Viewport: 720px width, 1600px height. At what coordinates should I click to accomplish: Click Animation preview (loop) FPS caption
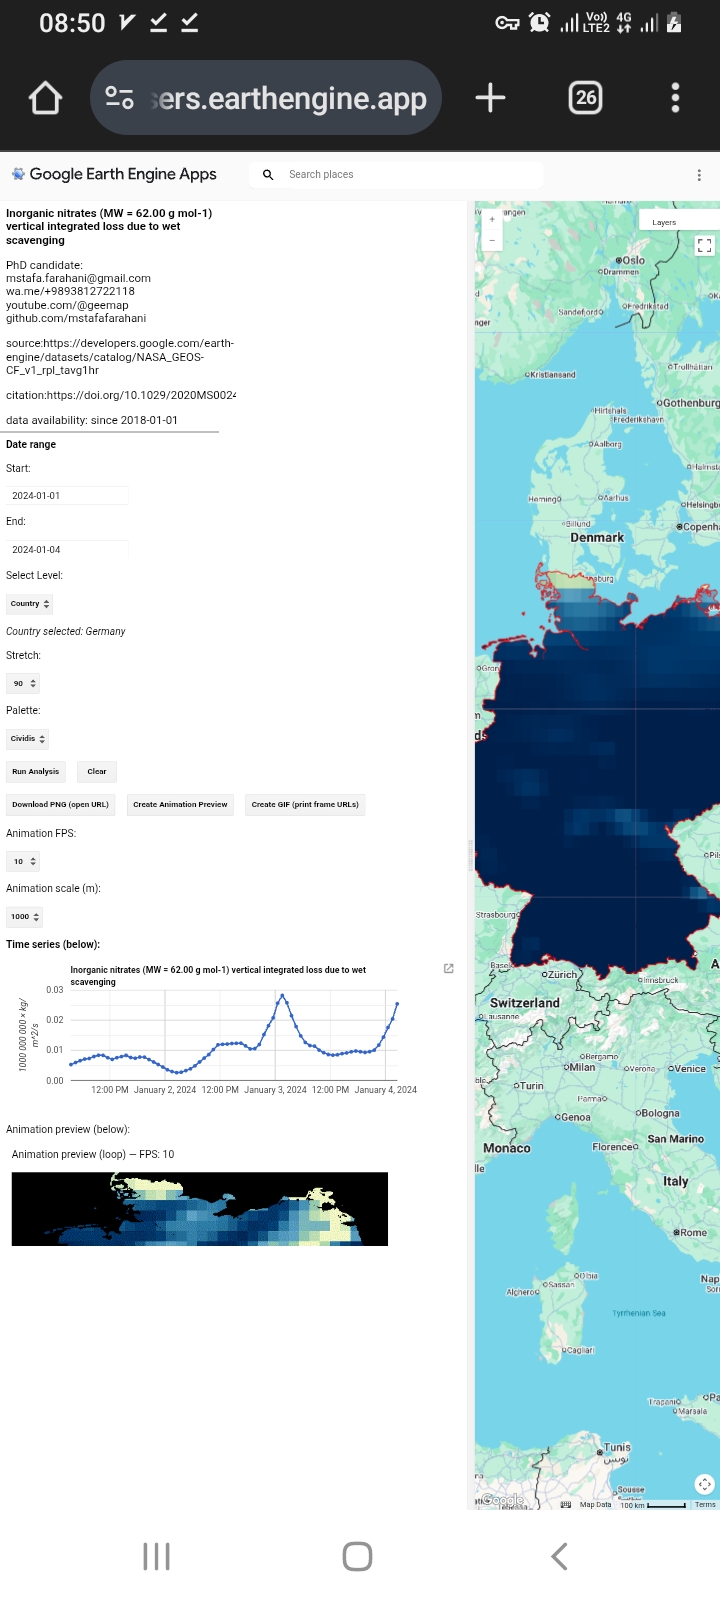pos(93,1154)
